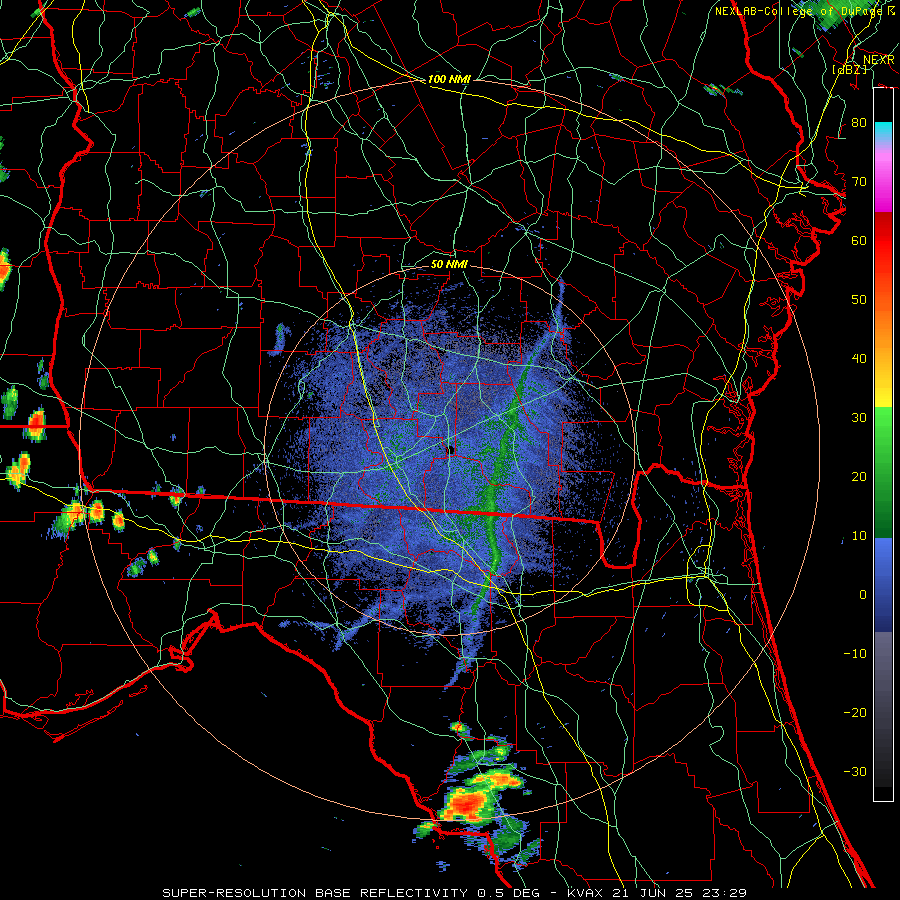Click the dBZ unit label

point(849,70)
